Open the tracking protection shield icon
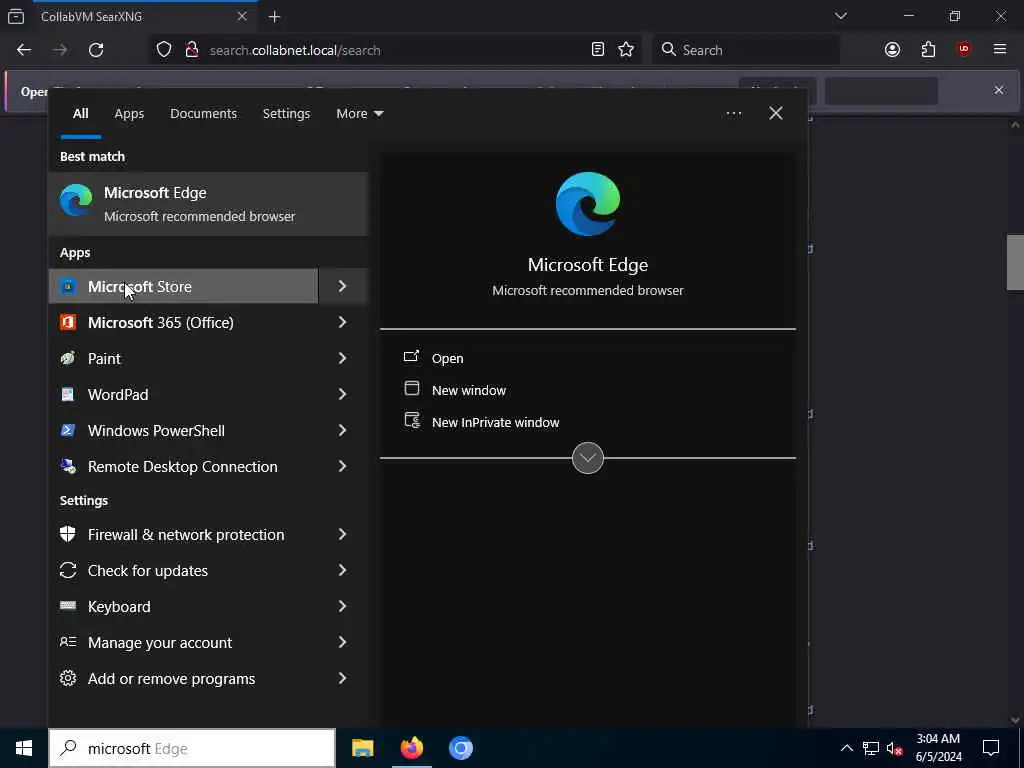The width and height of the screenshot is (1024, 768). (164, 50)
